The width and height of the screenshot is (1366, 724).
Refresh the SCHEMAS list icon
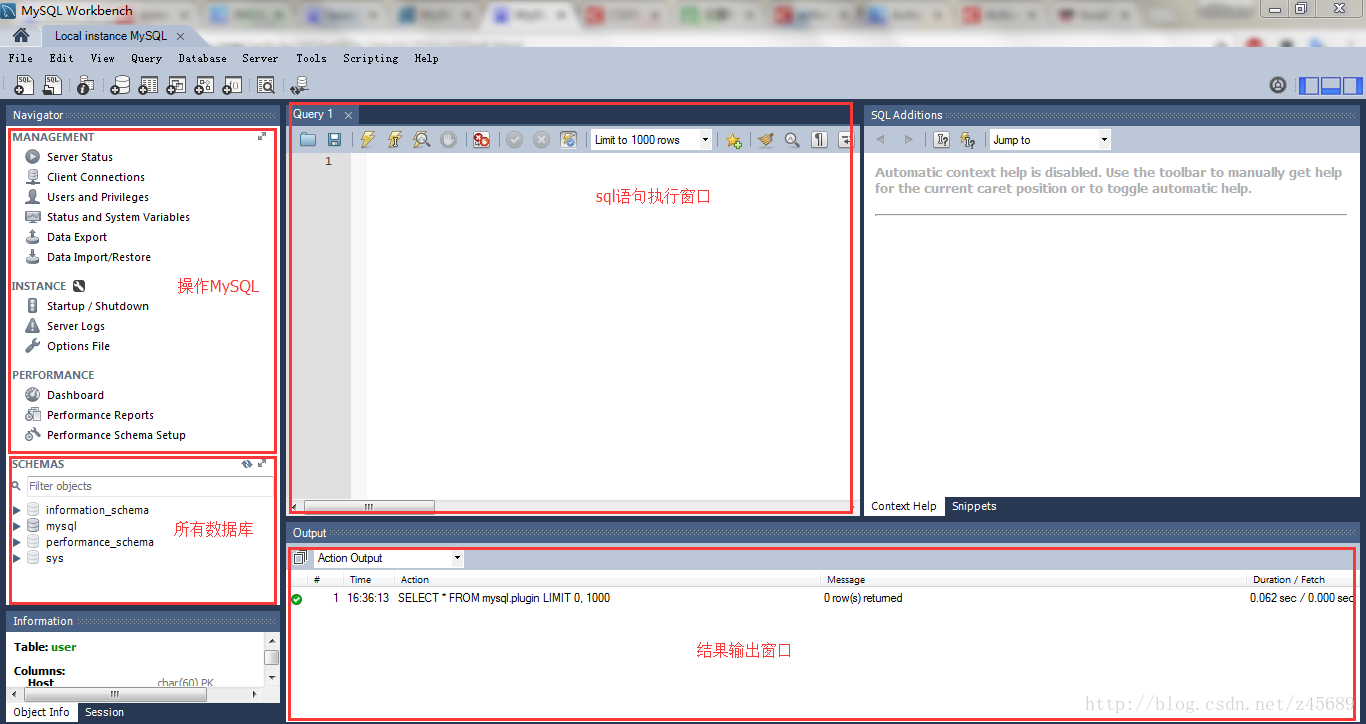tap(247, 464)
